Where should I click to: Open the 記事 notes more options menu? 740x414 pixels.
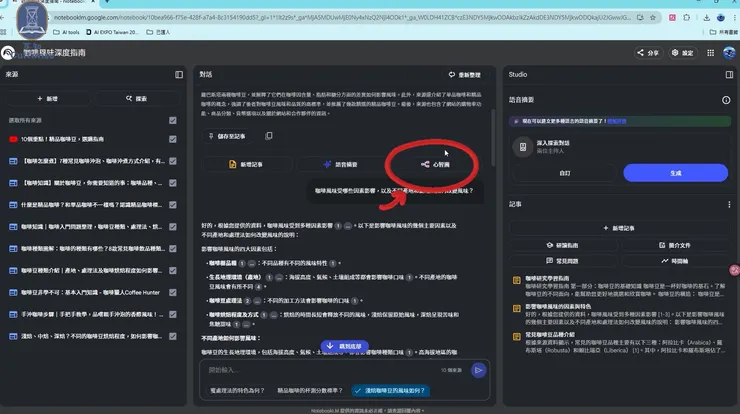tap(729, 204)
